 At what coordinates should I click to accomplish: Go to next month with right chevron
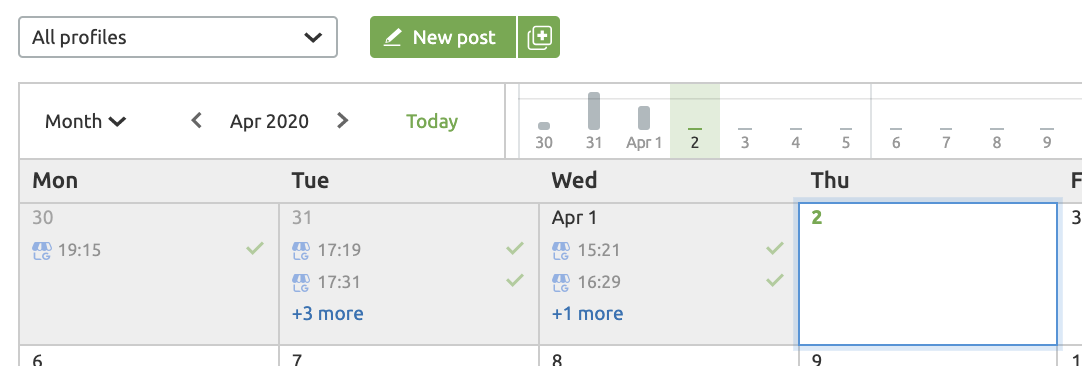[342, 122]
